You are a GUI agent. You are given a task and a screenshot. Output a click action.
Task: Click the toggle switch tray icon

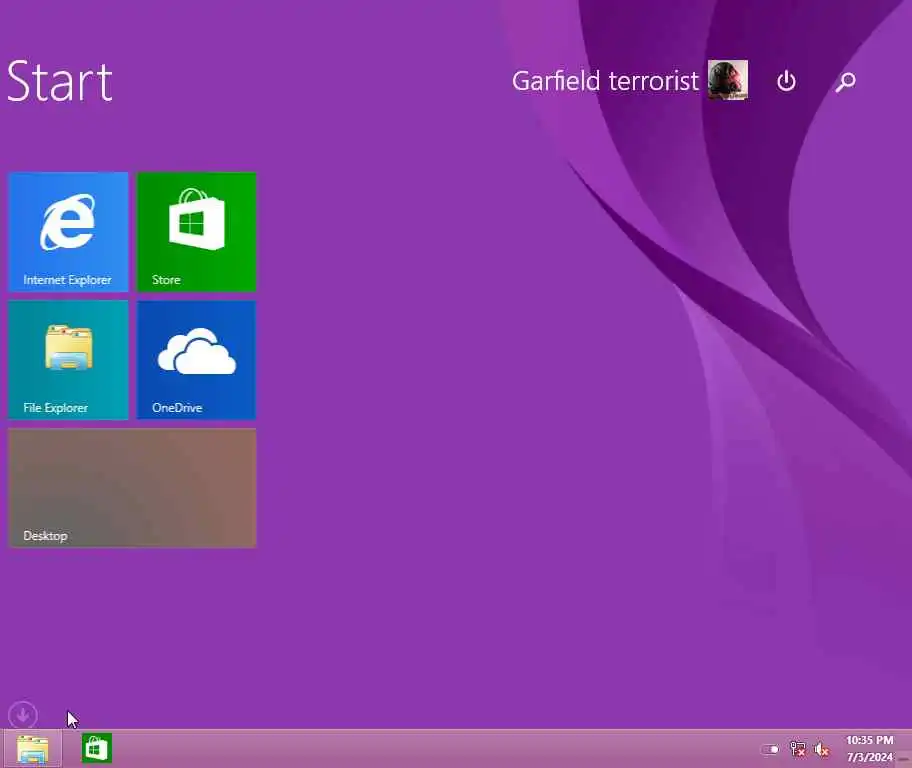click(x=770, y=749)
